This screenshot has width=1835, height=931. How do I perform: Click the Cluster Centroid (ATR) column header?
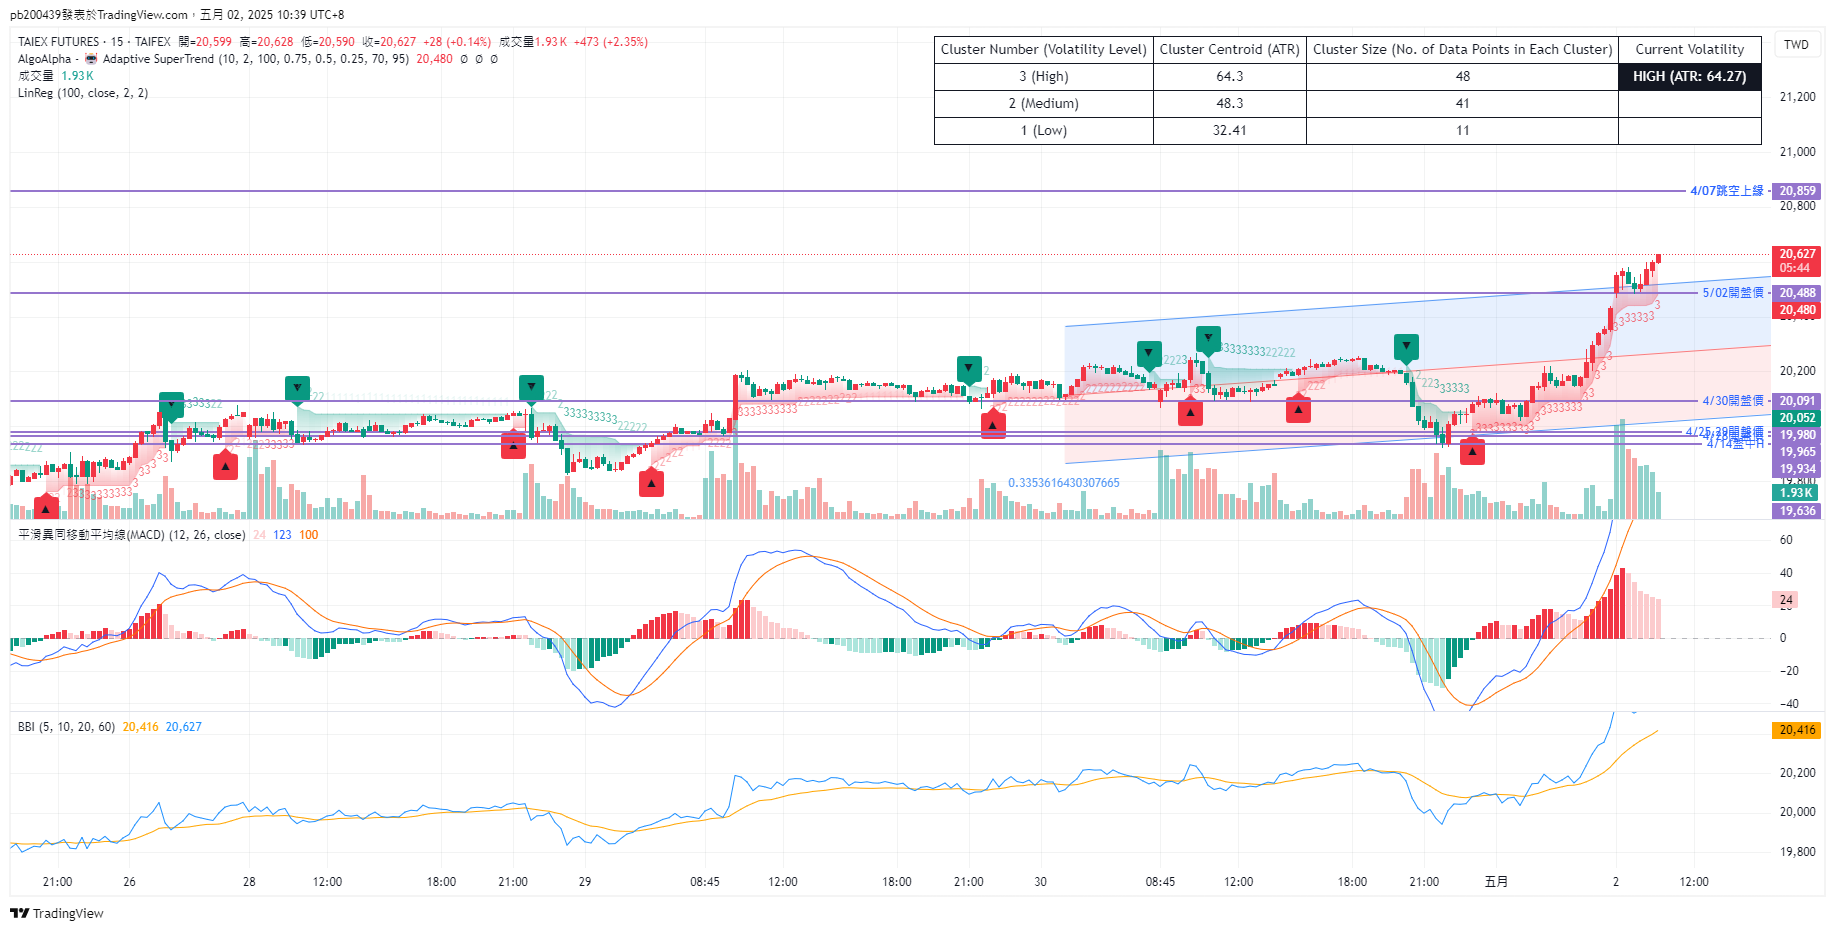[x=1229, y=49]
